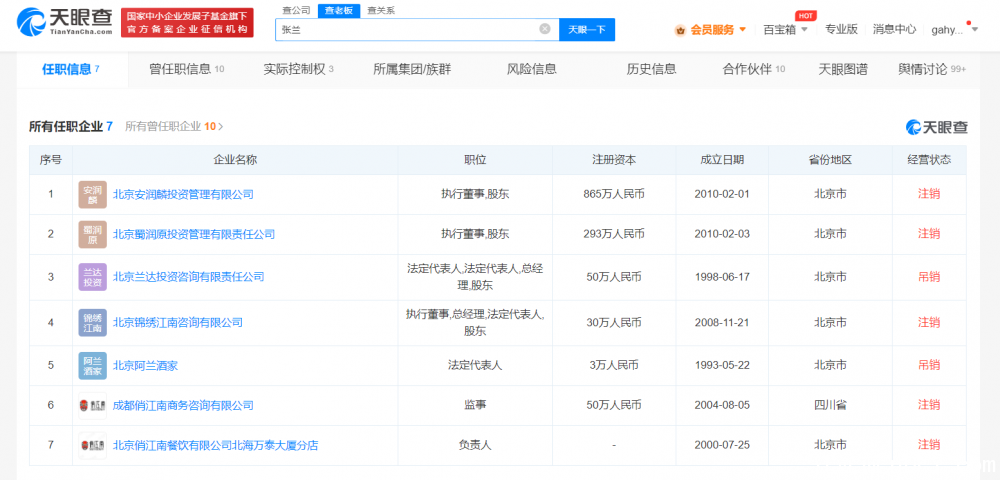1000x480 pixels.
Task: Select the 监事 position cell
Action: pyautogui.click(x=475, y=405)
